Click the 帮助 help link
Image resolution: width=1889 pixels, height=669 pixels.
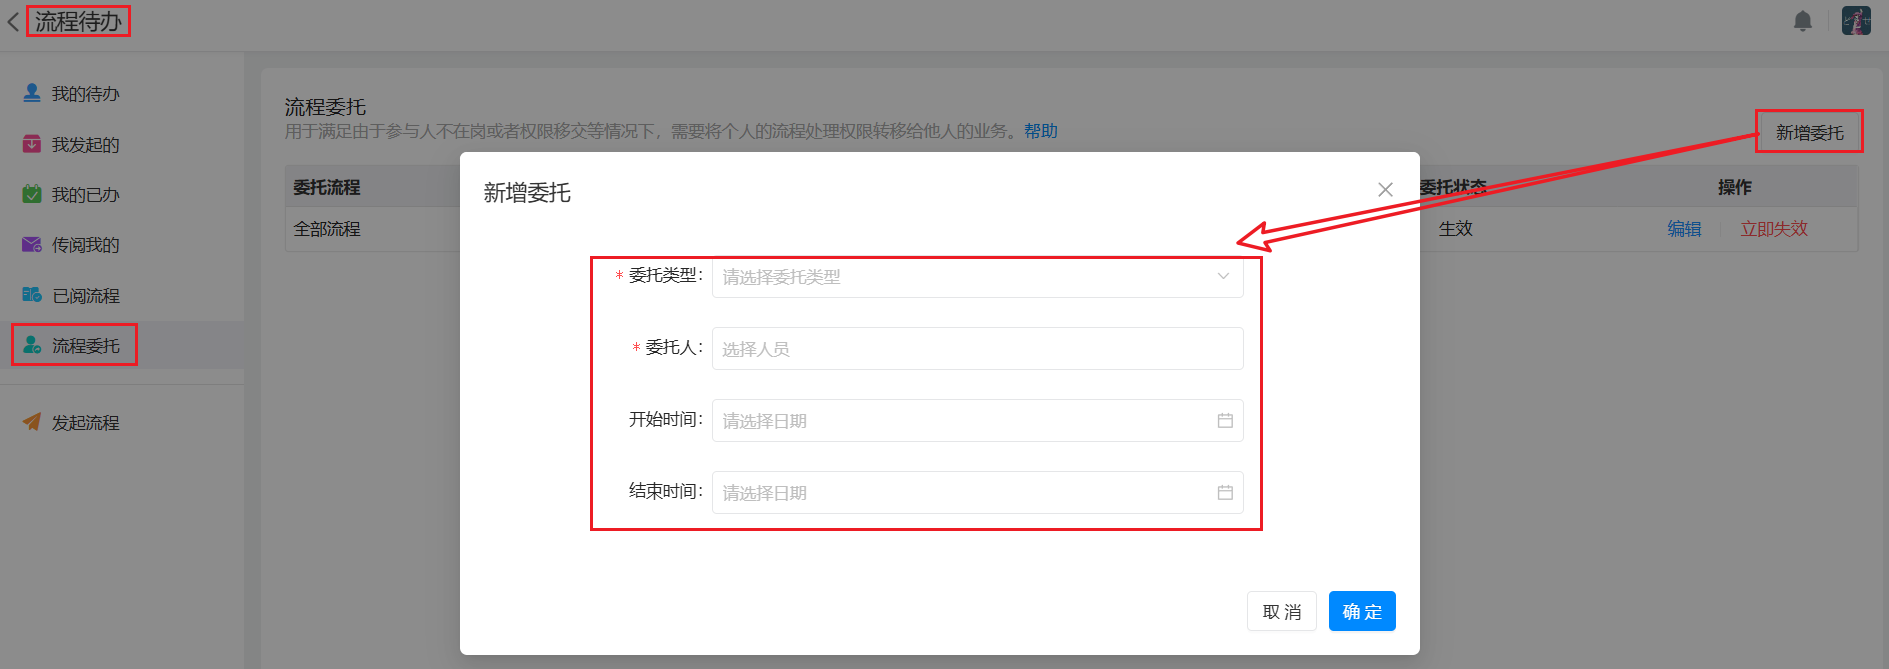[x=1040, y=131]
